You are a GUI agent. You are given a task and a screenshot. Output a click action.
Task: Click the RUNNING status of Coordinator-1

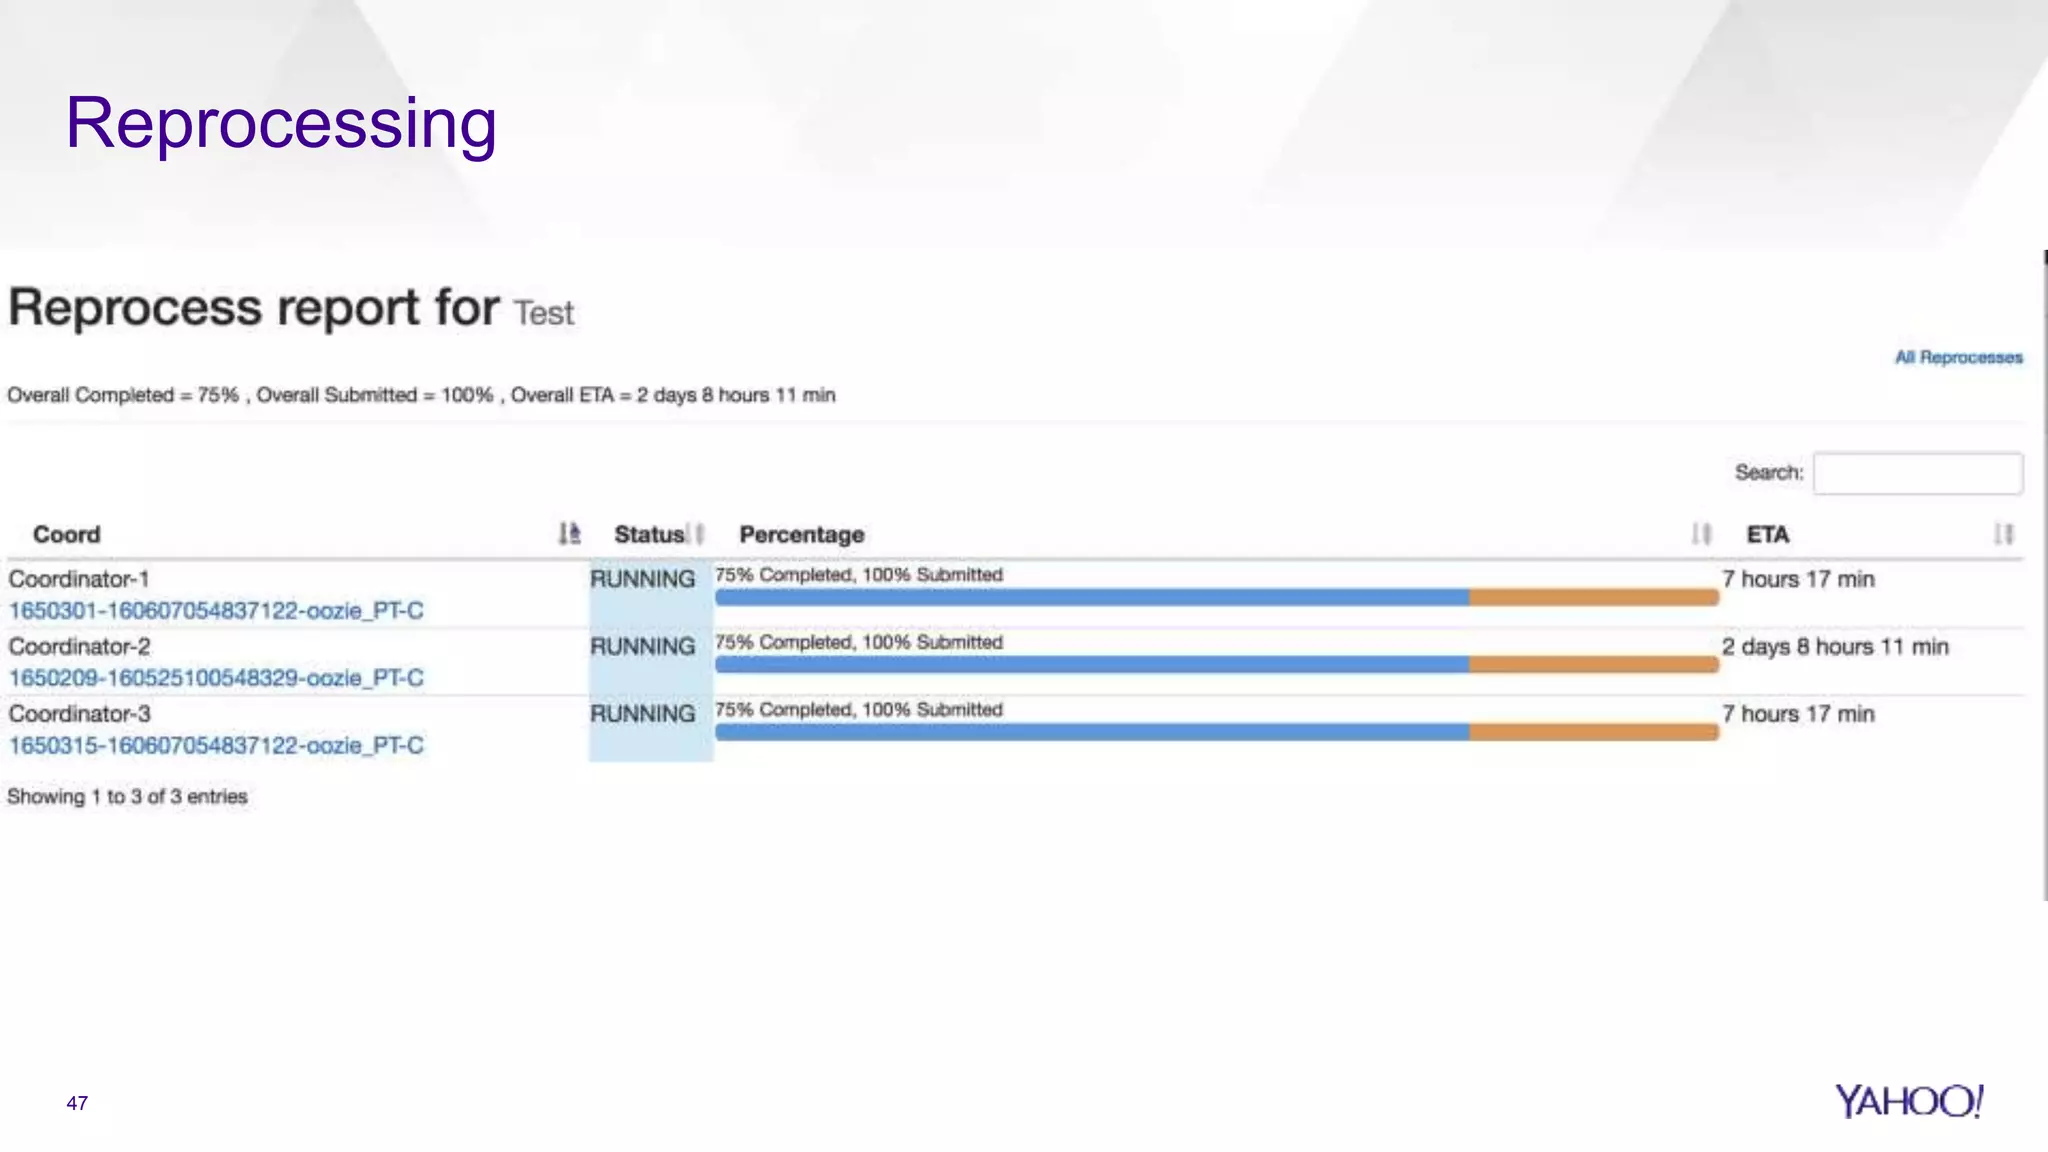642,579
